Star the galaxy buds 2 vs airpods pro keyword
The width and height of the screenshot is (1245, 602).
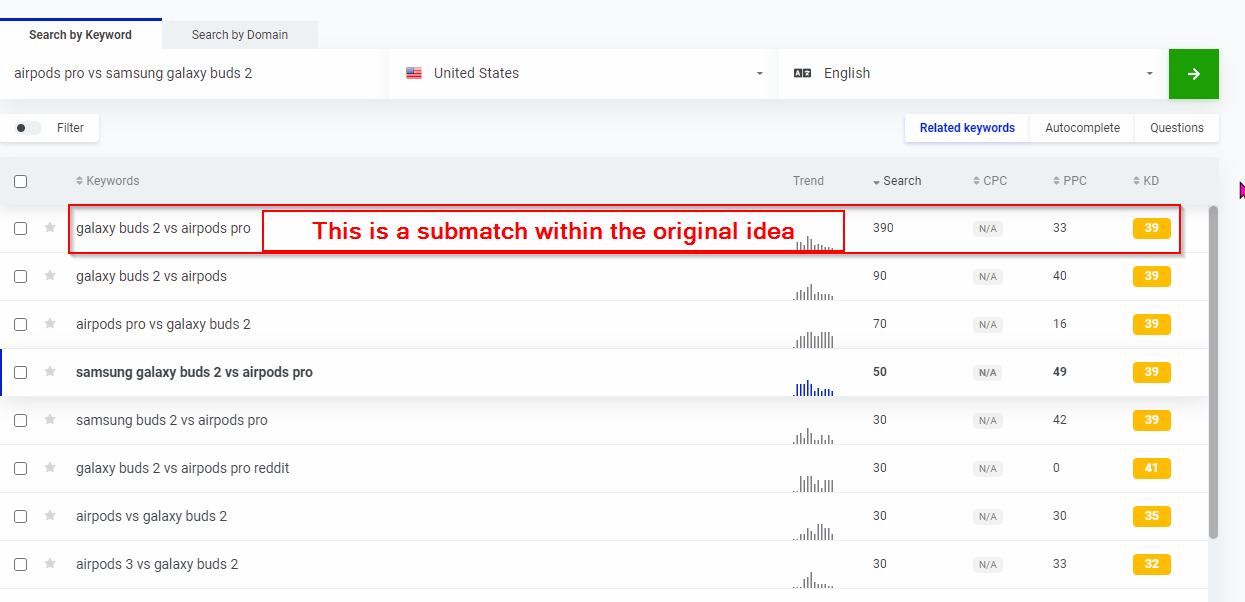click(50, 227)
